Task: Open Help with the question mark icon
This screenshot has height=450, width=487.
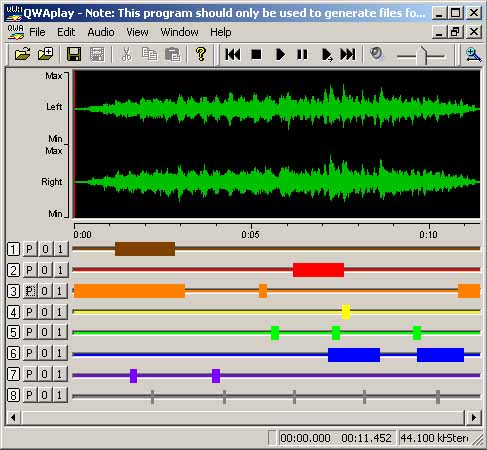Action: click(201, 54)
